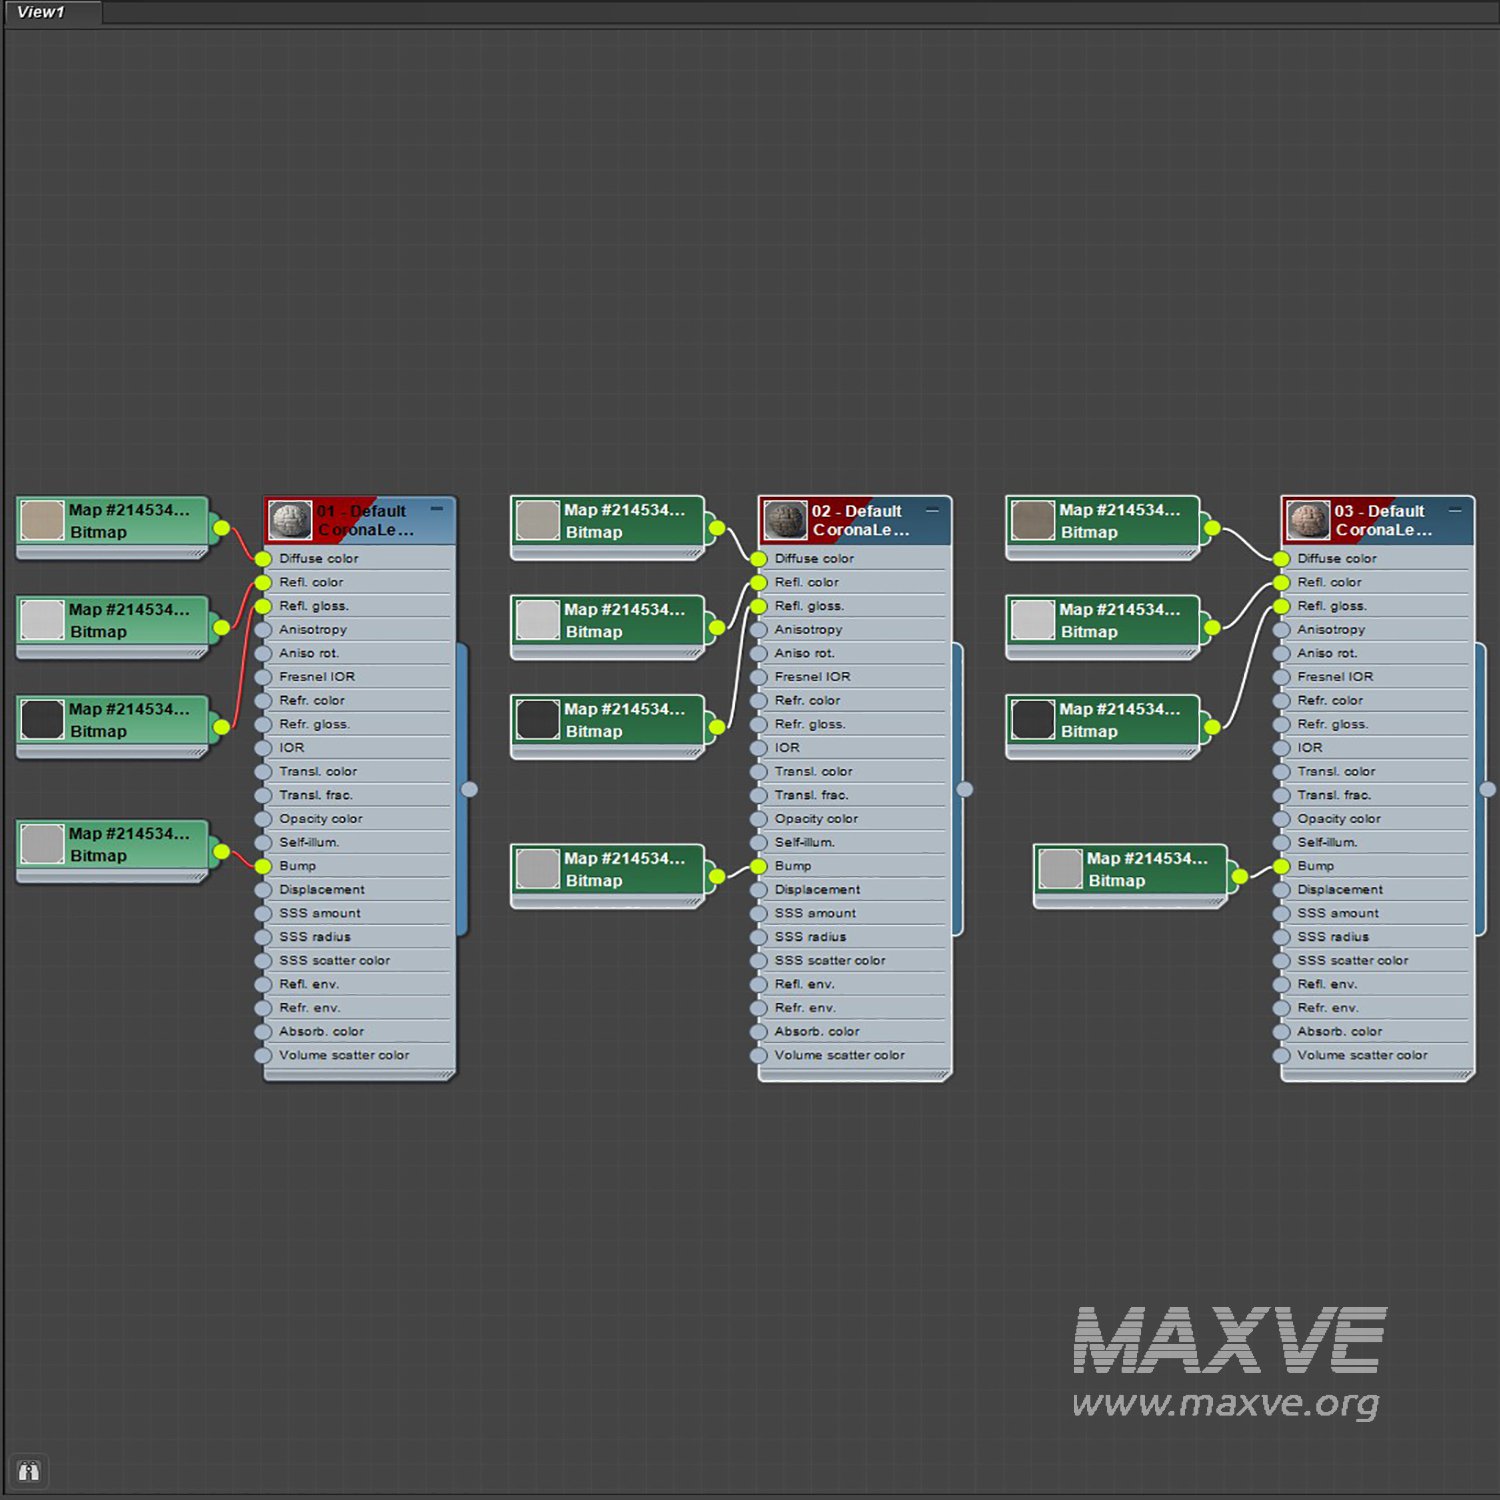Click the Fresnel IOR socket on 02 - Default
Image resolution: width=1500 pixels, height=1500 pixels.
(758, 677)
